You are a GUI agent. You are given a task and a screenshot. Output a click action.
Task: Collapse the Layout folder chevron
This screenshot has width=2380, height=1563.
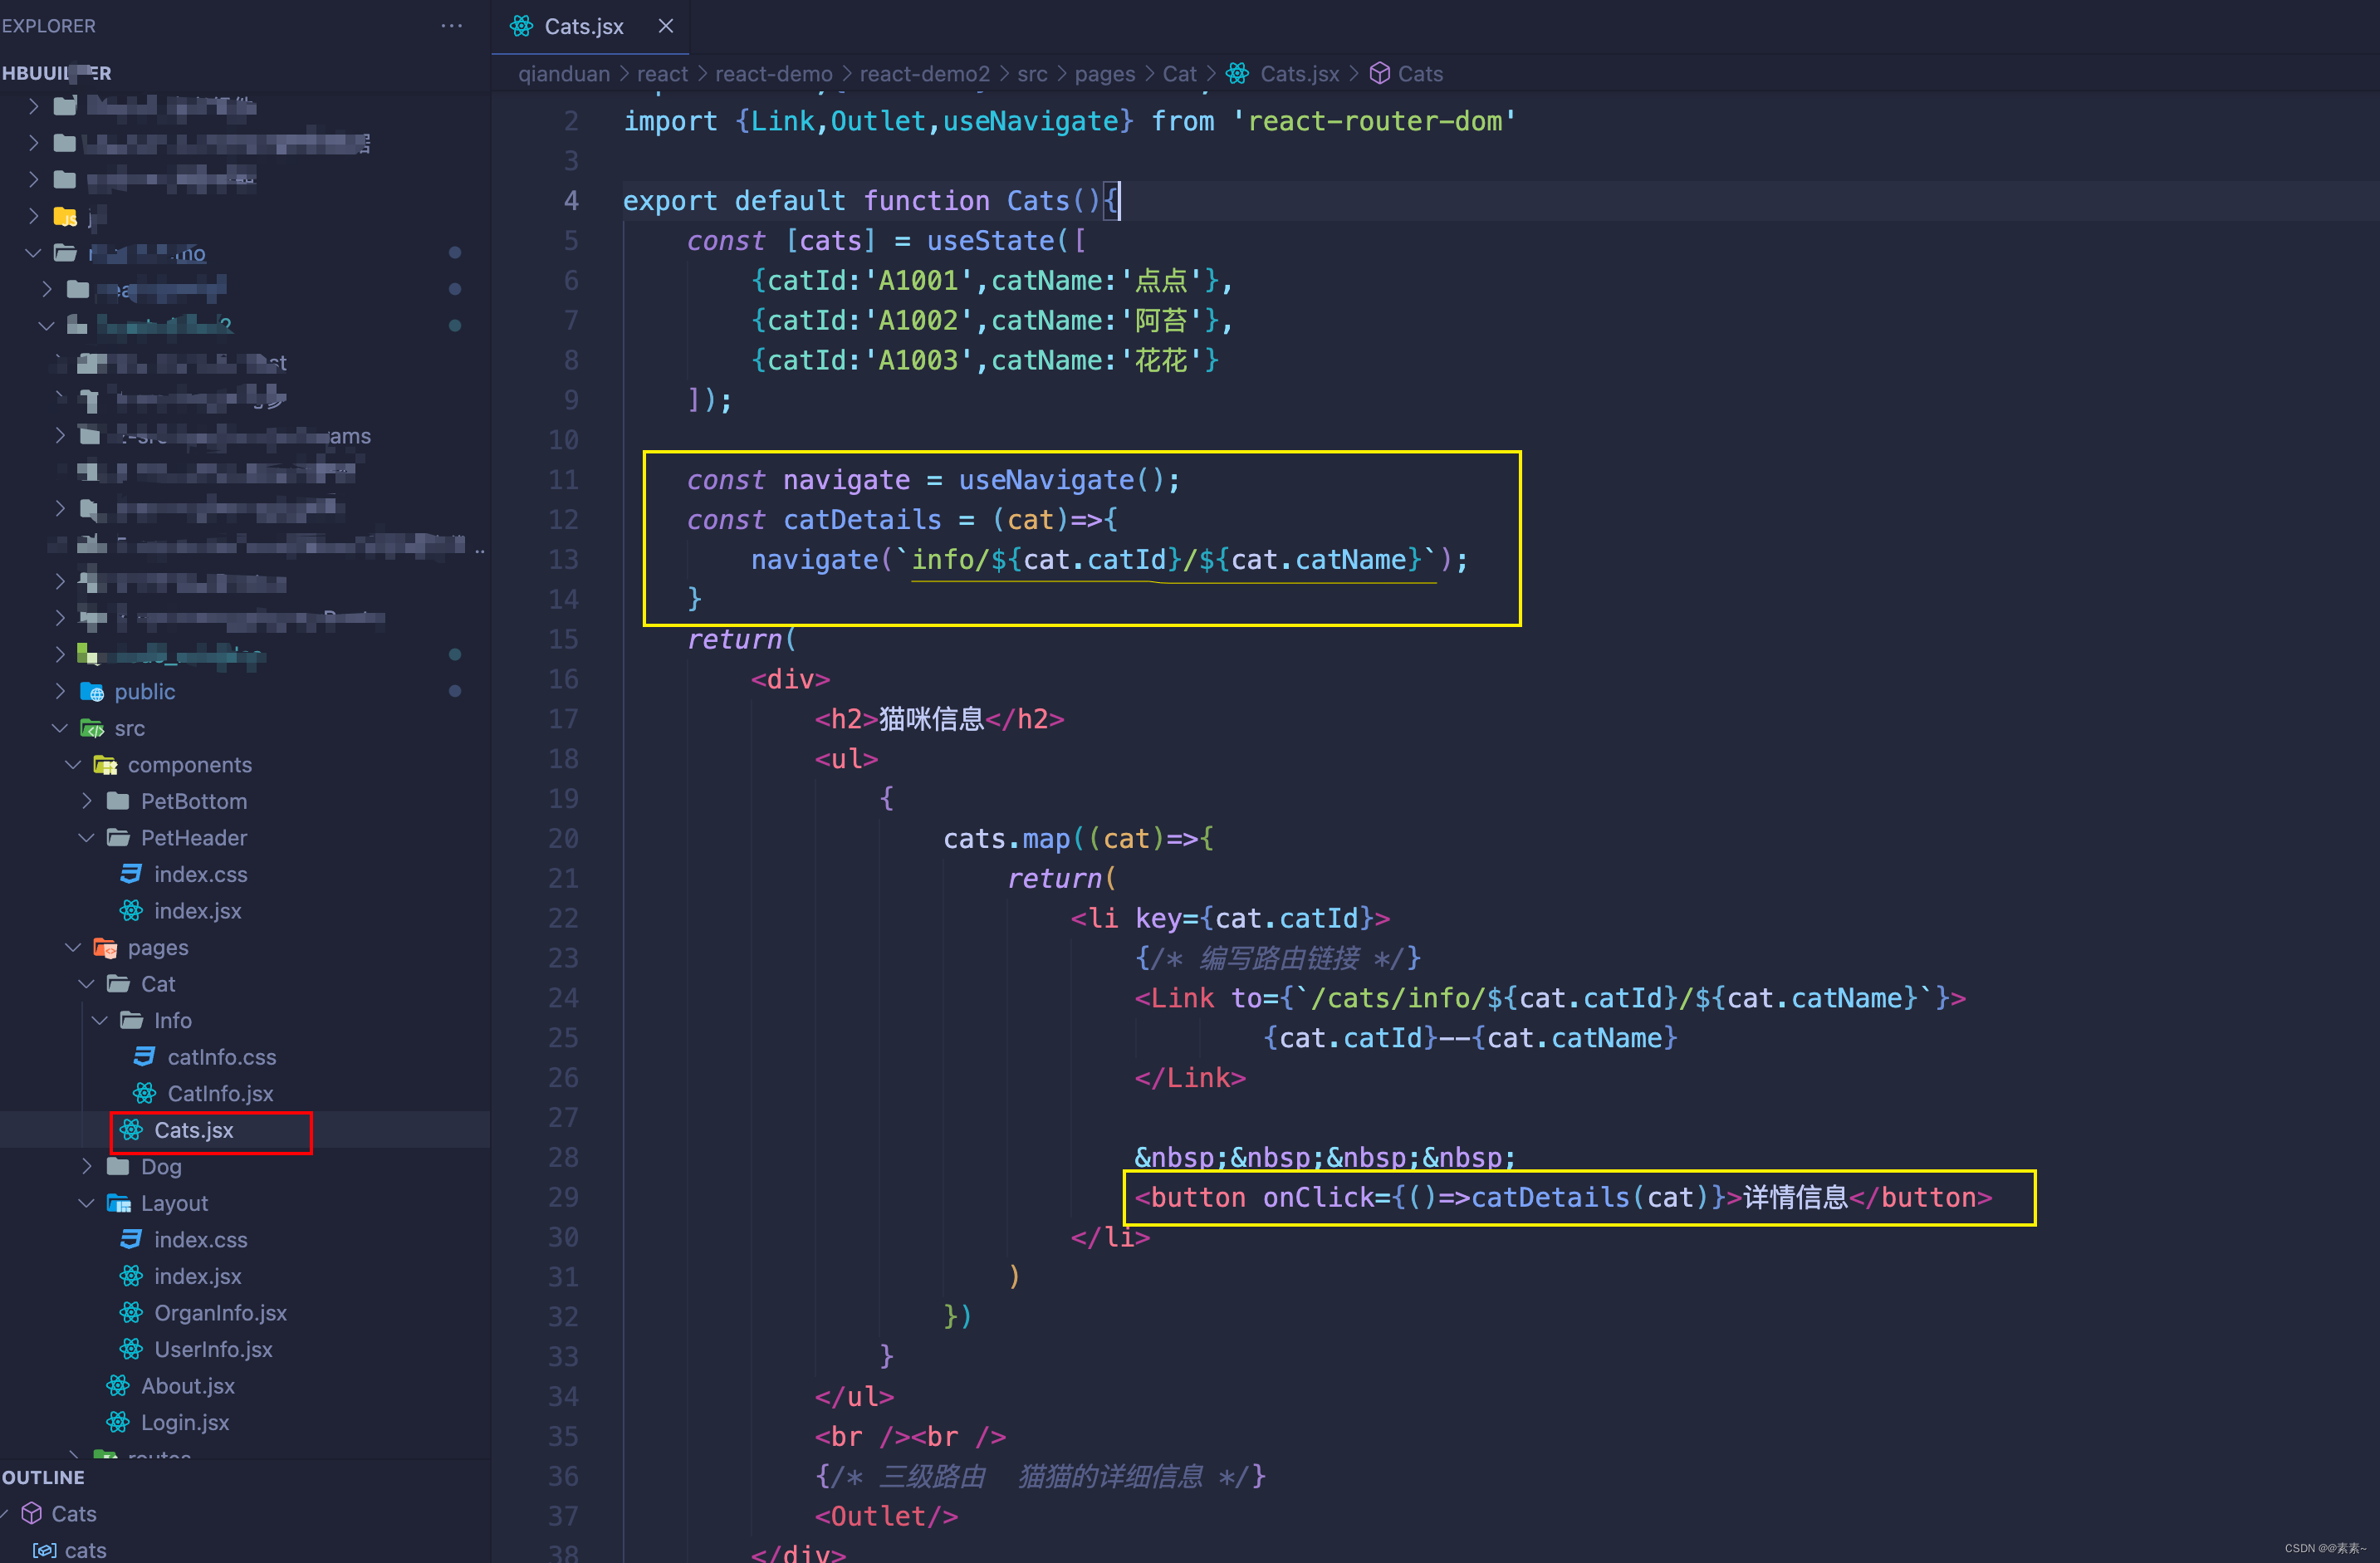pyautogui.click(x=87, y=1203)
